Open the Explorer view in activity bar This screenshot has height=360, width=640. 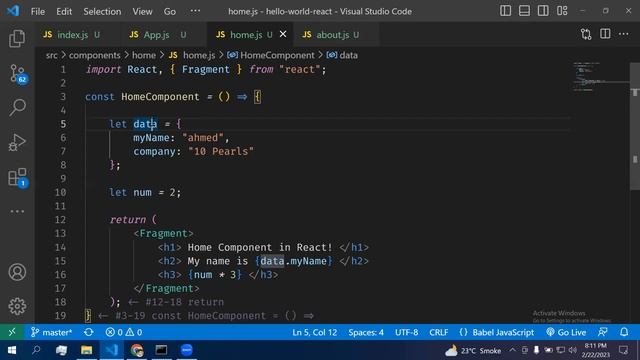(x=17, y=38)
